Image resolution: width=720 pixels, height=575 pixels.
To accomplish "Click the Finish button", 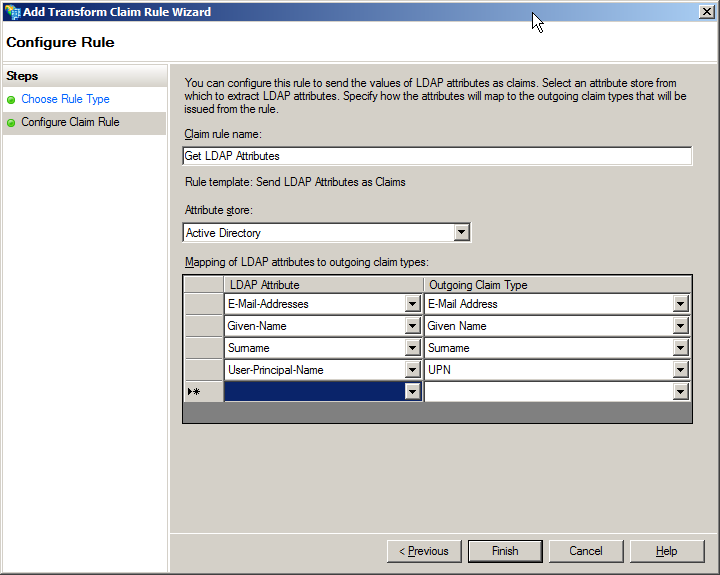I will point(505,551).
